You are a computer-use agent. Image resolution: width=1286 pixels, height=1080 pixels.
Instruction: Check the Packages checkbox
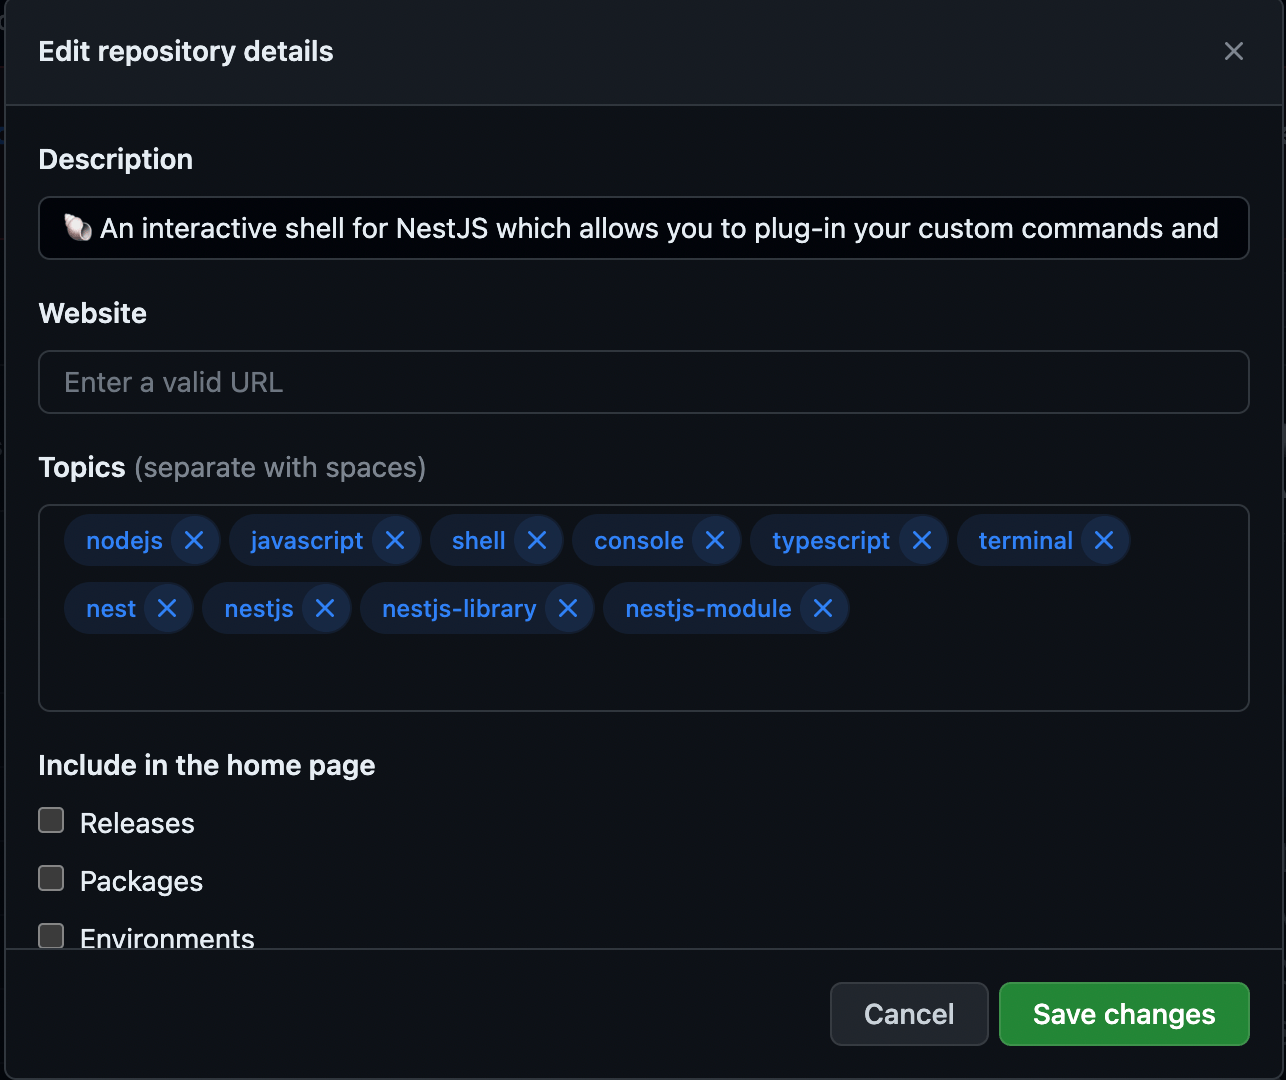(x=51, y=877)
